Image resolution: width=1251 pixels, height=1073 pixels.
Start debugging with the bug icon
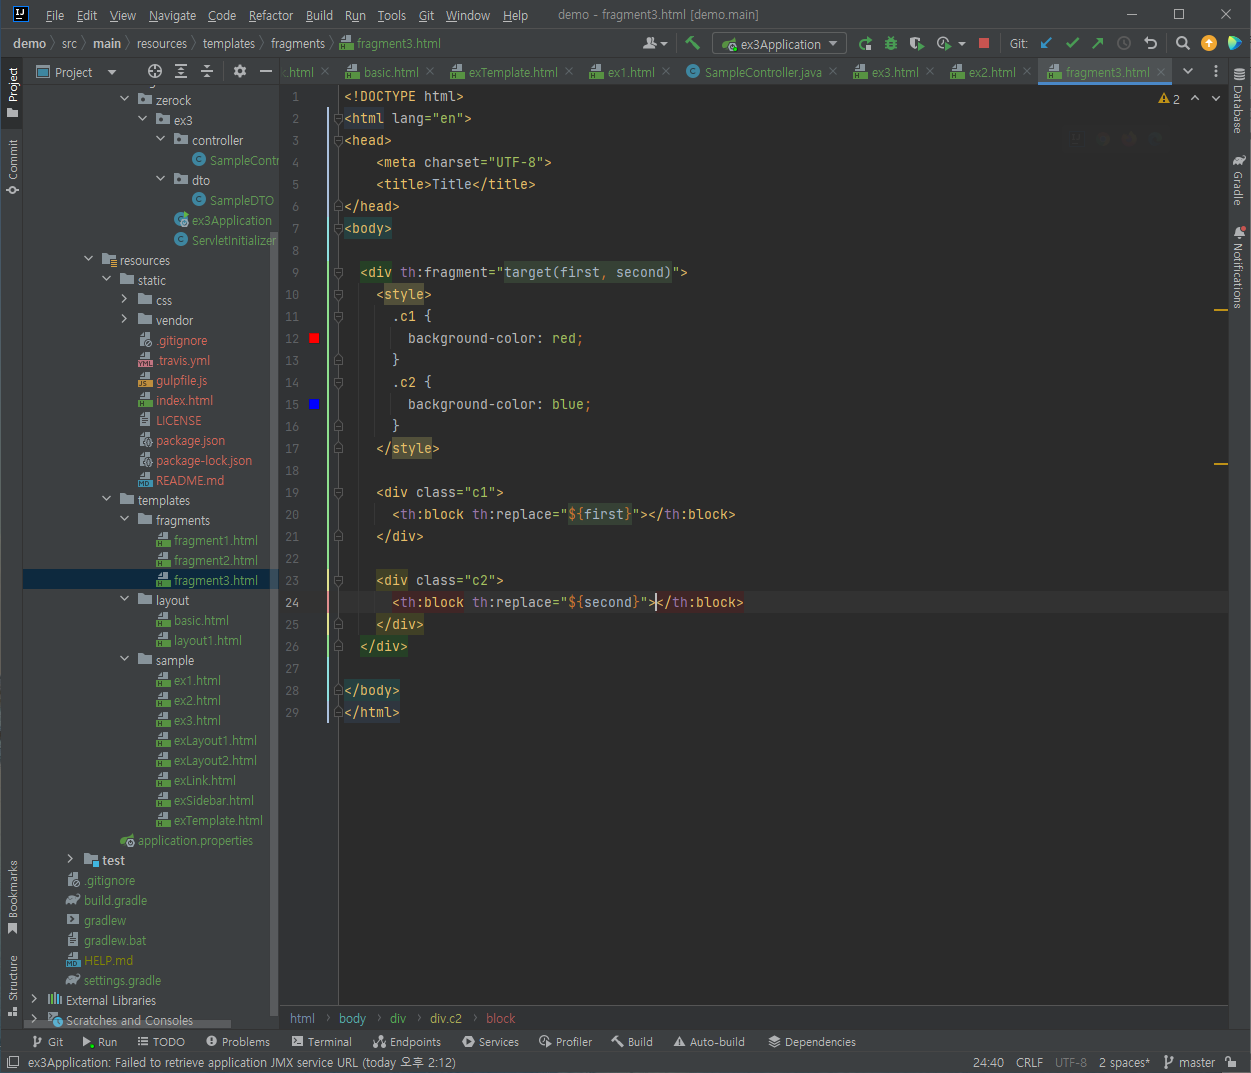pyautogui.click(x=891, y=43)
